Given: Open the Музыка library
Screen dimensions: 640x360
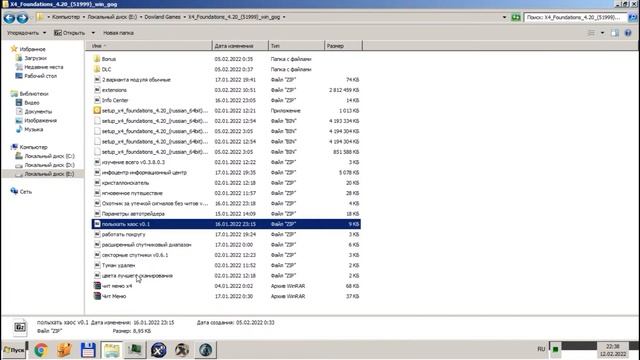Looking at the screenshot, I should (x=33, y=129).
